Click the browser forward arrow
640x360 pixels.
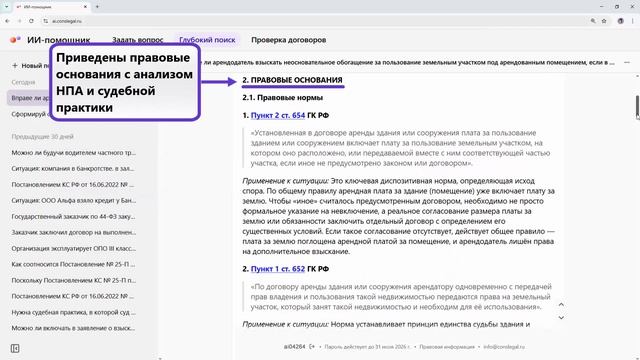coord(19,21)
